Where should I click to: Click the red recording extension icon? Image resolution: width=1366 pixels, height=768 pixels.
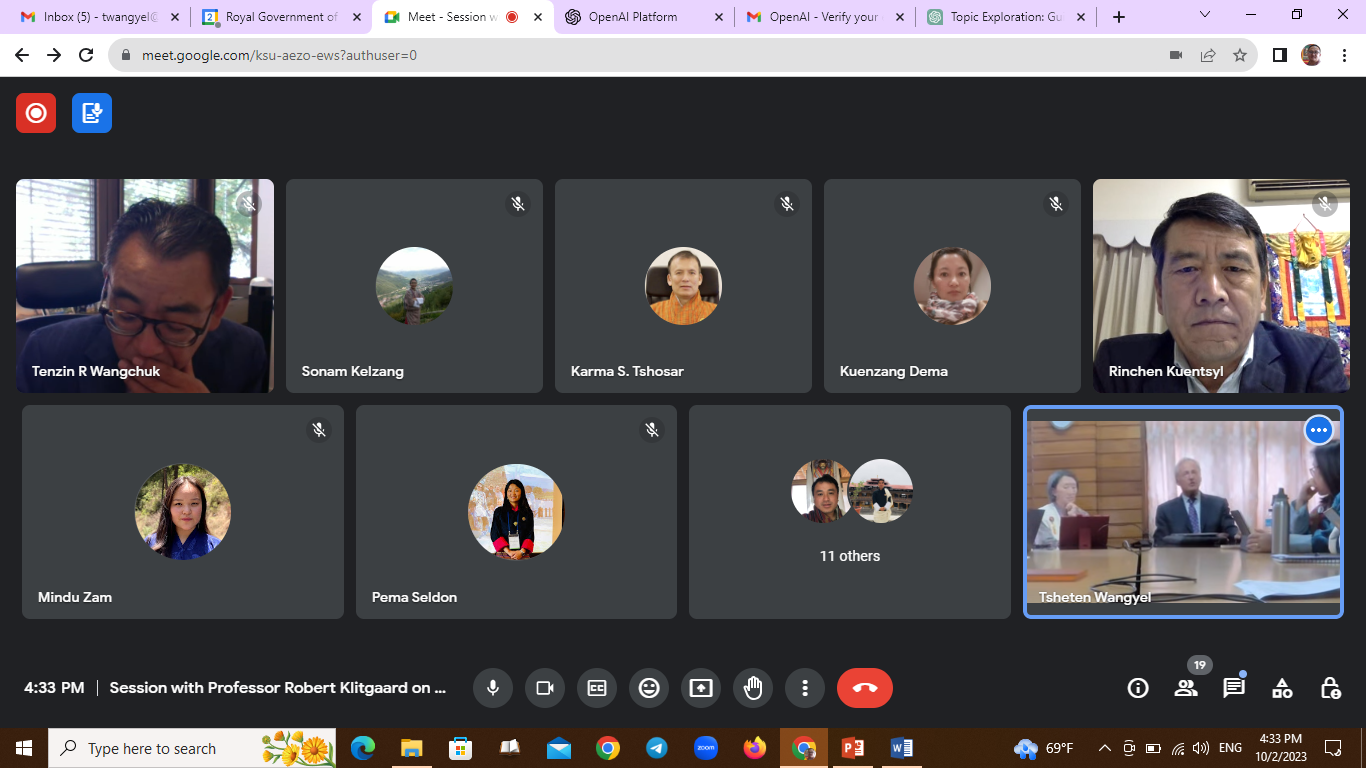[x=36, y=113]
